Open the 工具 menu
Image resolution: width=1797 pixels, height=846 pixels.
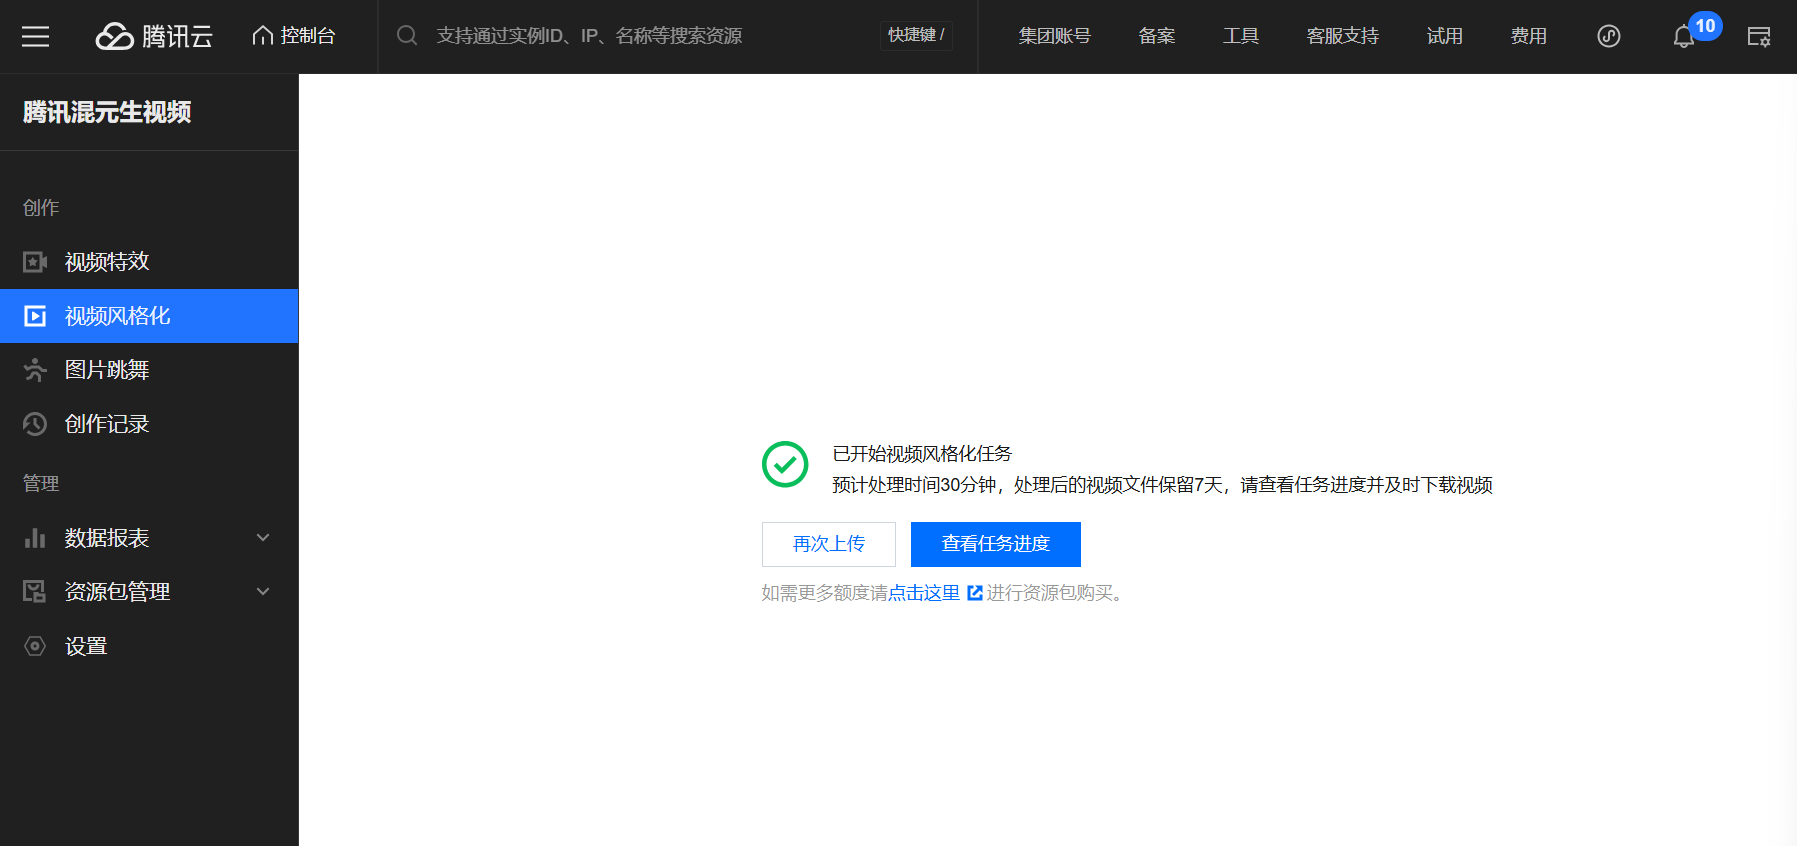1241,36
